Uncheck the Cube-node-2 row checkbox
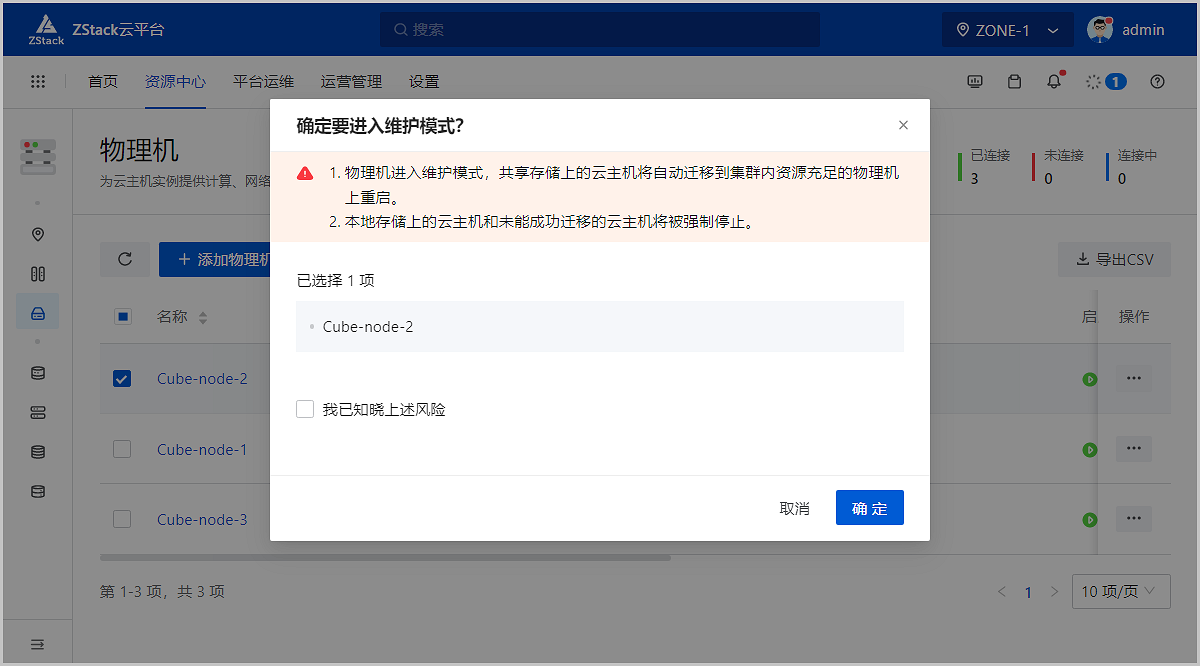Screen dimensions: 1200x666 122,379
